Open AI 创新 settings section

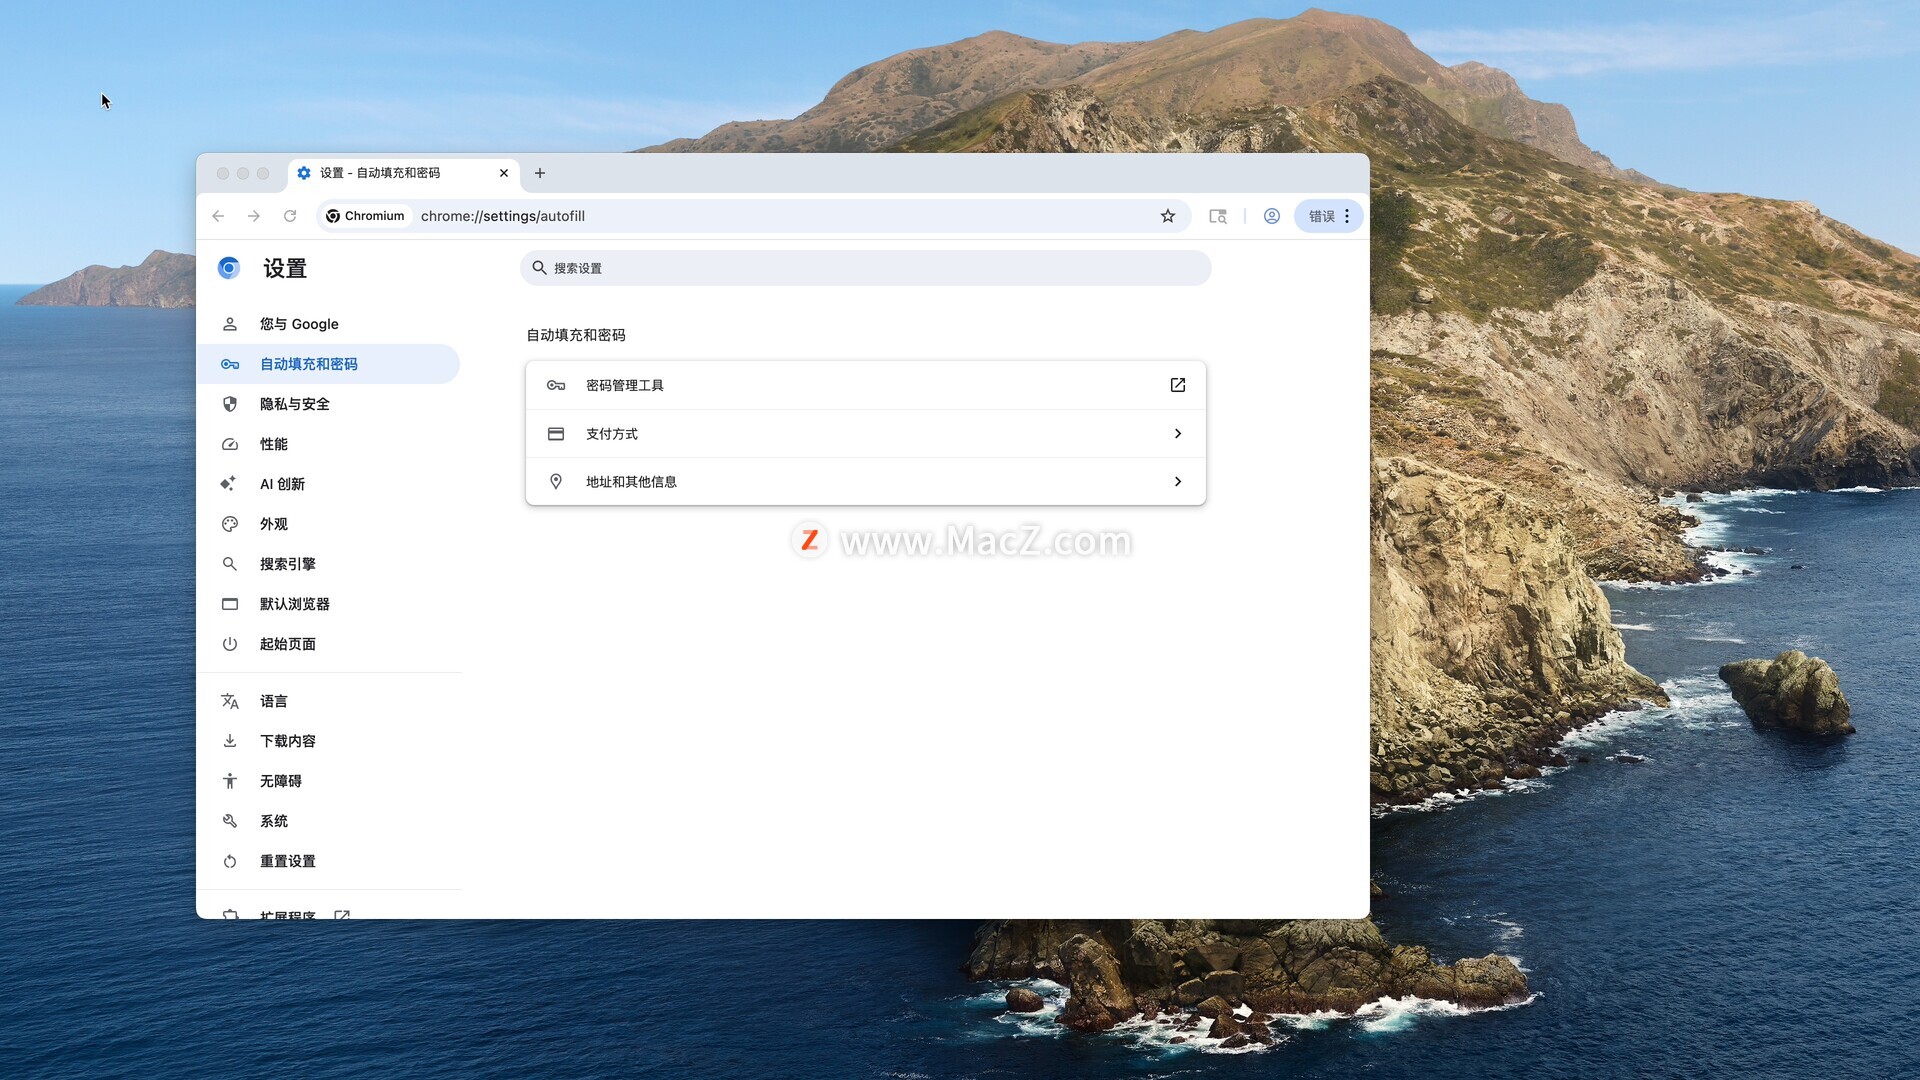coord(328,484)
